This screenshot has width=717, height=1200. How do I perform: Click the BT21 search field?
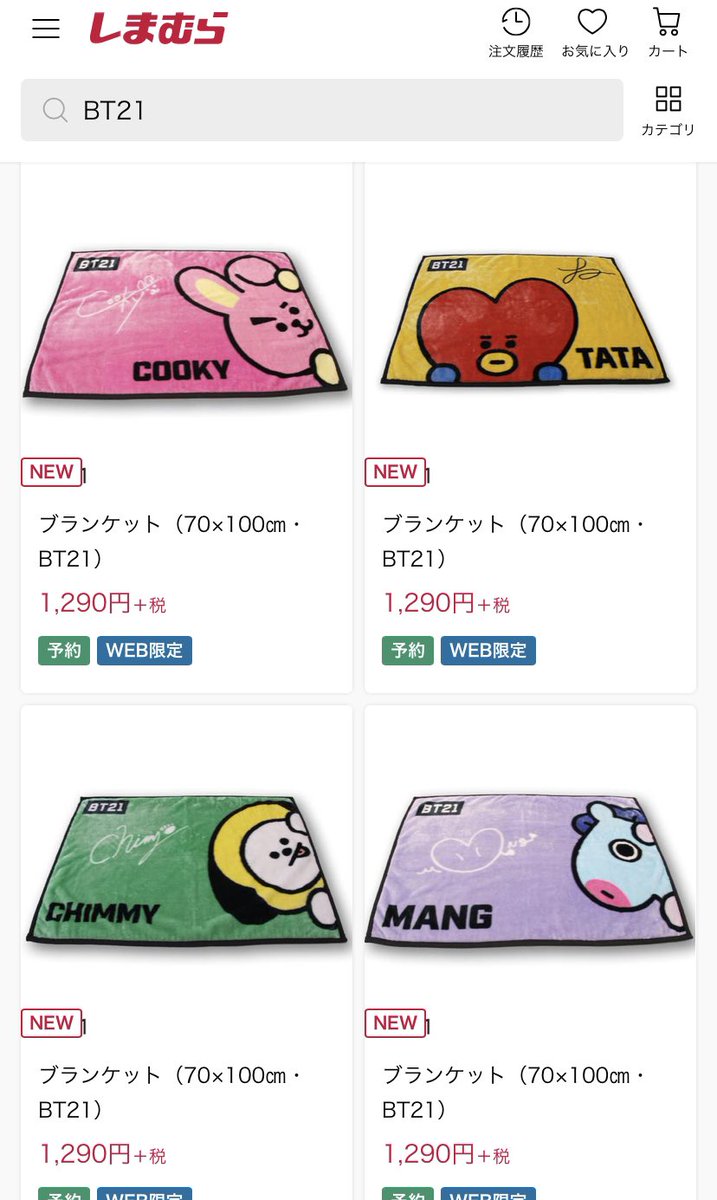tap(322, 110)
